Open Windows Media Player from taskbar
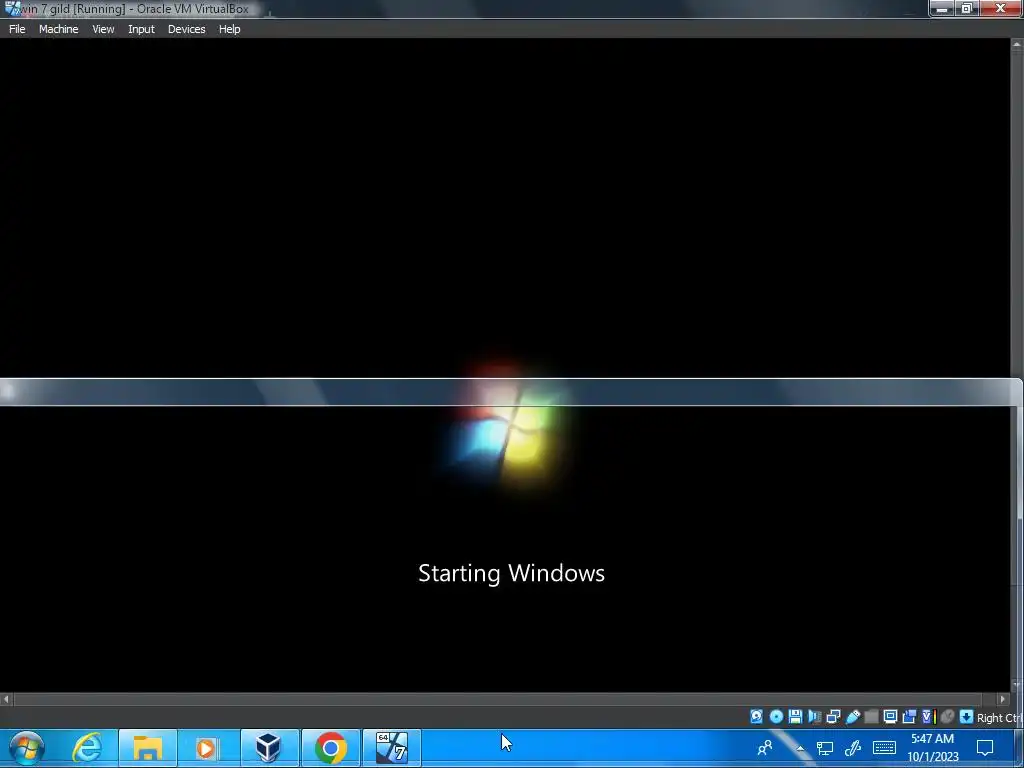Image resolution: width=1024 pixels, height=768 pixels. (206, 748)
